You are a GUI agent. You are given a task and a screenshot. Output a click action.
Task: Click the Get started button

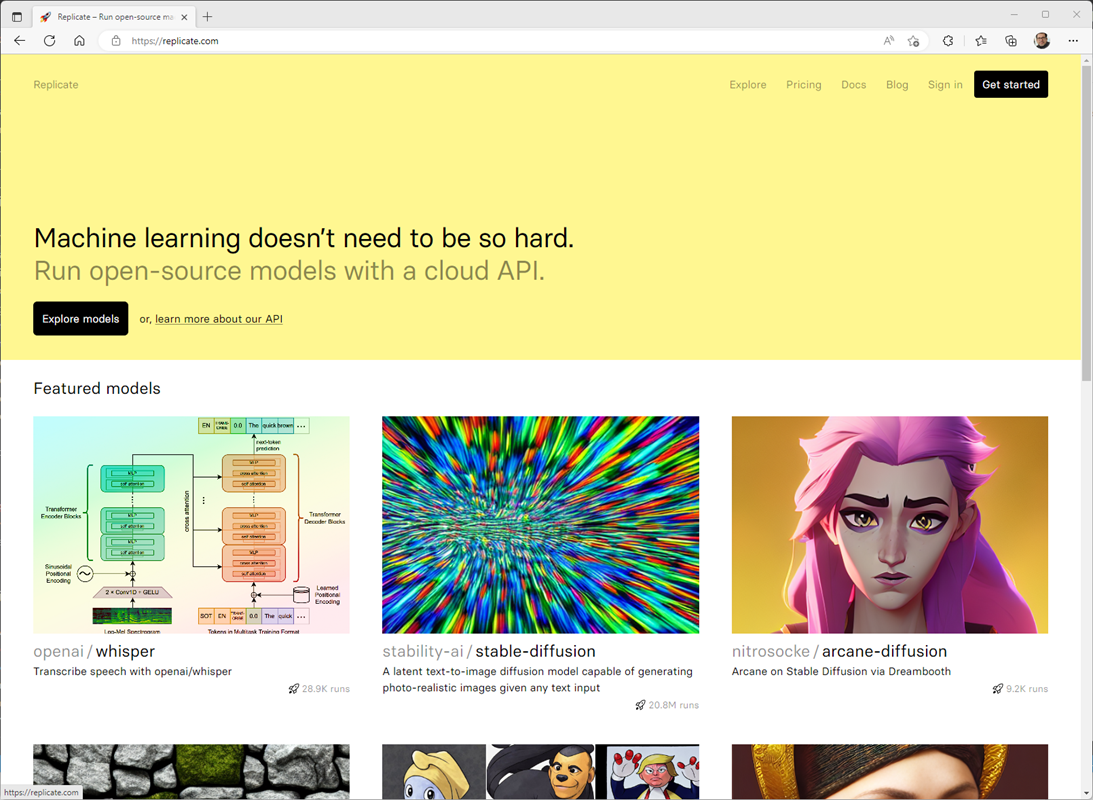1011,84
